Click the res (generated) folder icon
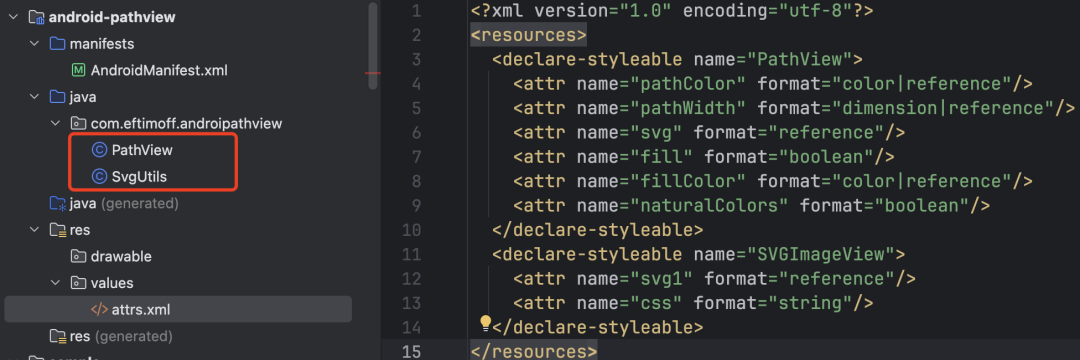Viewport: 1080px width, 360px height. coord(58,337)
